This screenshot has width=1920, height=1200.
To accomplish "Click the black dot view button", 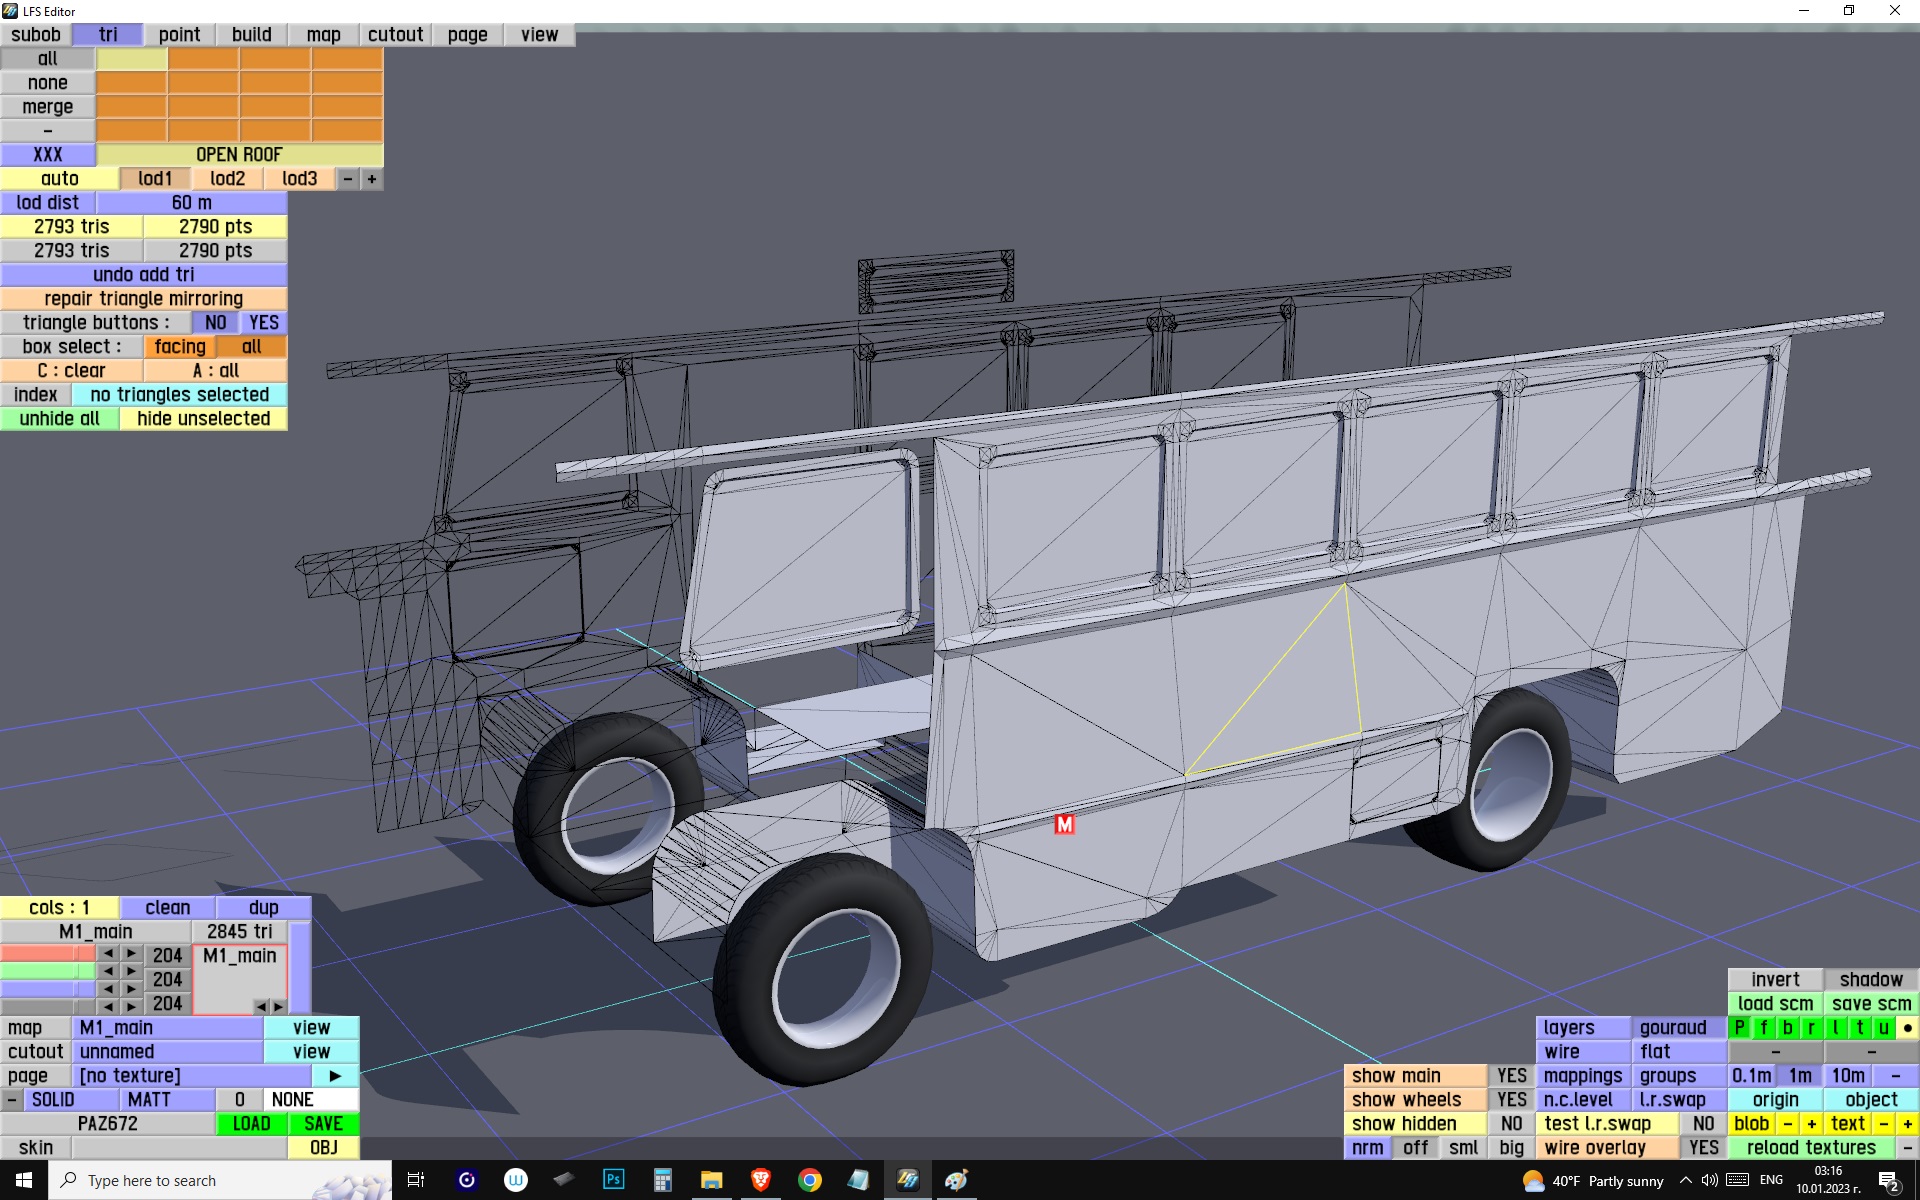I will (1907, 1028).
